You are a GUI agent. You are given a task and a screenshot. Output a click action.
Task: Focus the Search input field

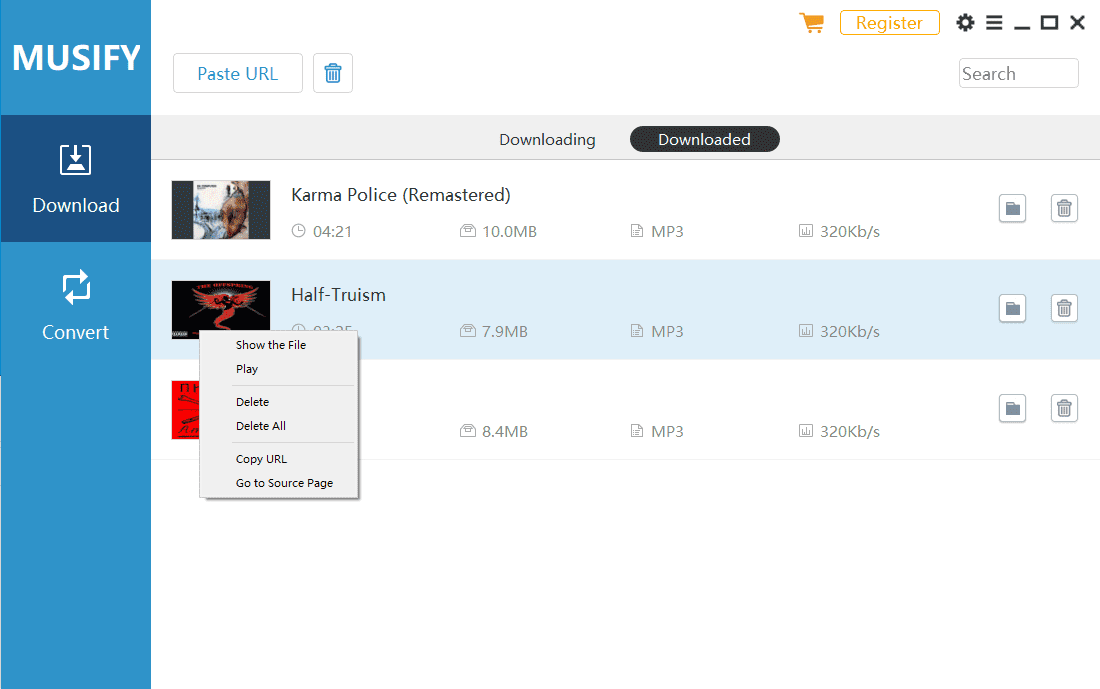(1019, 73)
